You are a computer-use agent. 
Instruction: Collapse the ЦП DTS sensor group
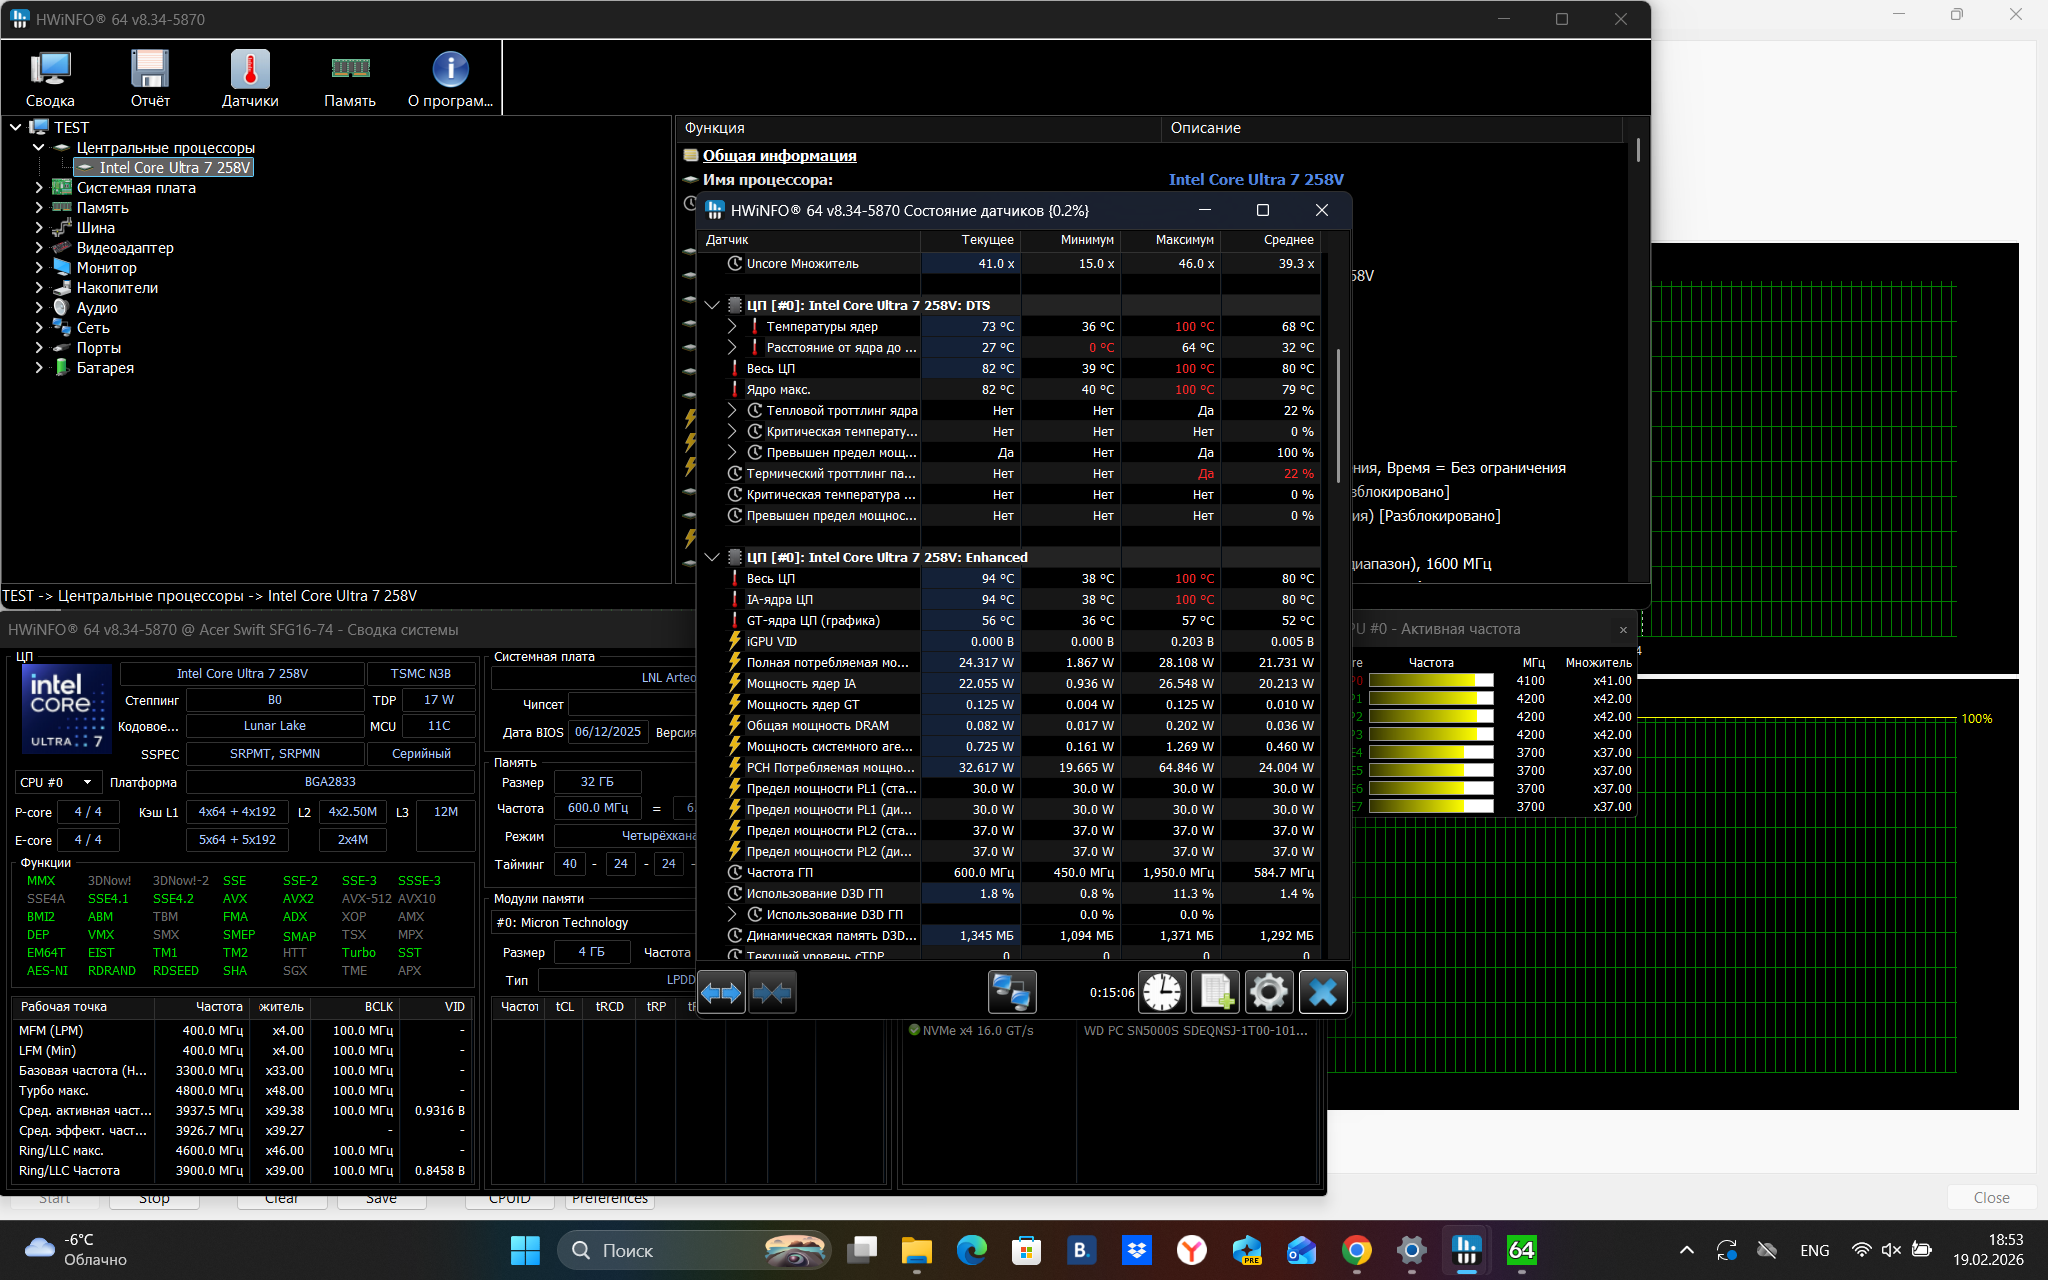pyautogui.click(x=712, y=306)
